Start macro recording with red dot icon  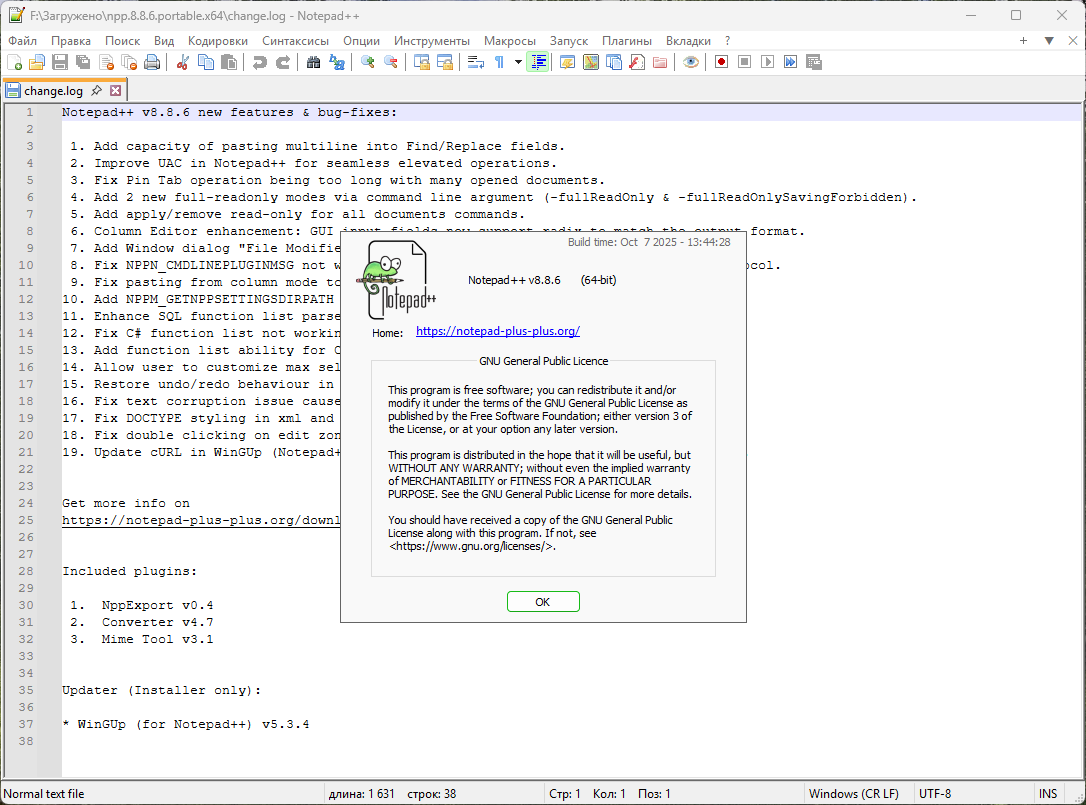tap(721, 62)
